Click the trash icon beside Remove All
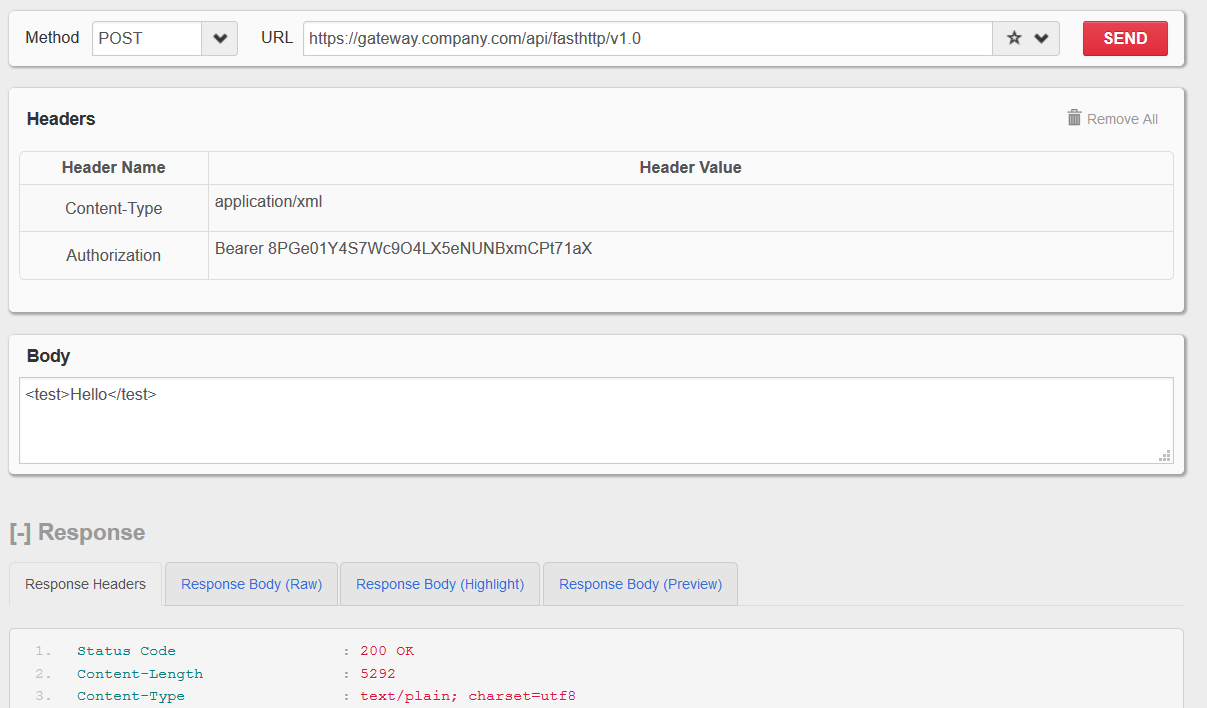1207x708 pixels. [1074, 118]
